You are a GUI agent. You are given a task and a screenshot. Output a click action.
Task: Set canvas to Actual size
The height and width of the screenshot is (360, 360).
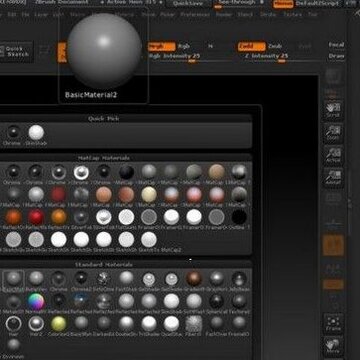click(x=333, y=155)
